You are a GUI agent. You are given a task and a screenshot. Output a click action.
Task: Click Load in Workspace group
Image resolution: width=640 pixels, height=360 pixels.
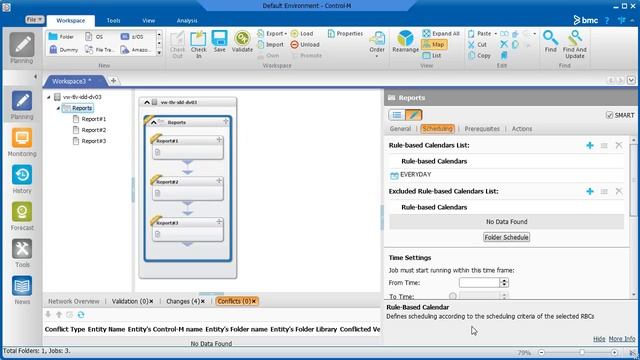coord(302,33)
